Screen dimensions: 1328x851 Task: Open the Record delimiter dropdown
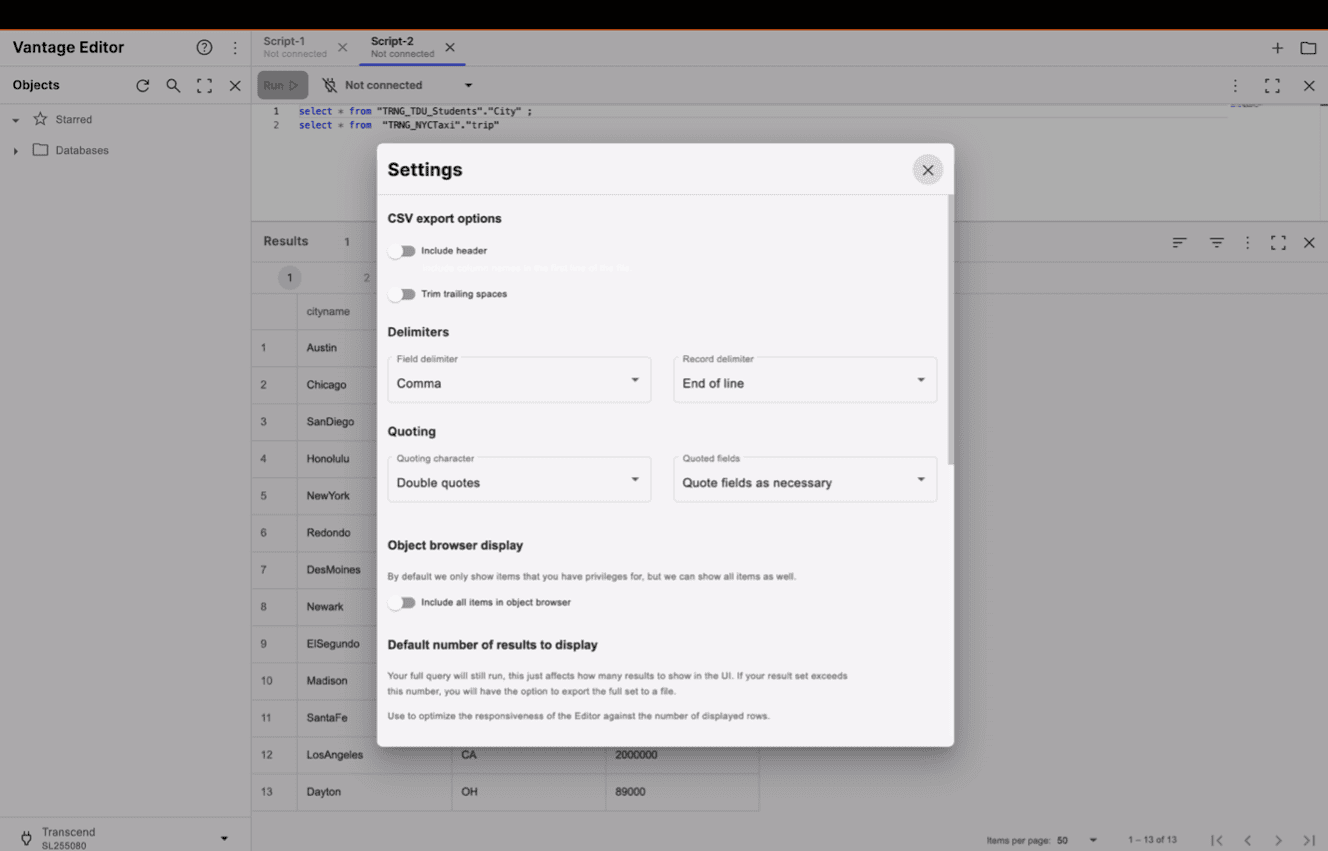coord(805,381)
